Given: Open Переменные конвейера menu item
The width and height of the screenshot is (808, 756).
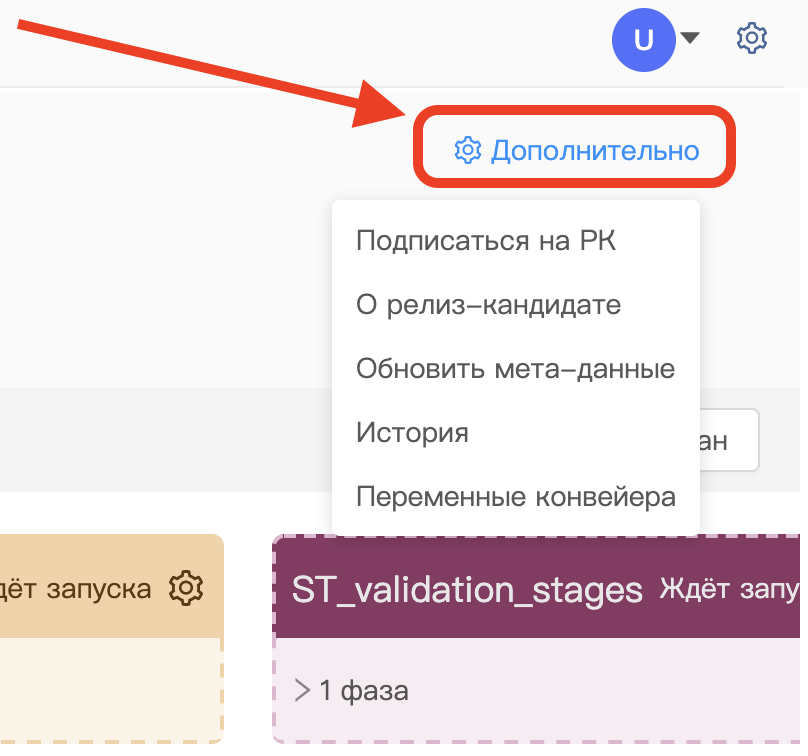Looking at the screenshot, I should click(515, 497).
